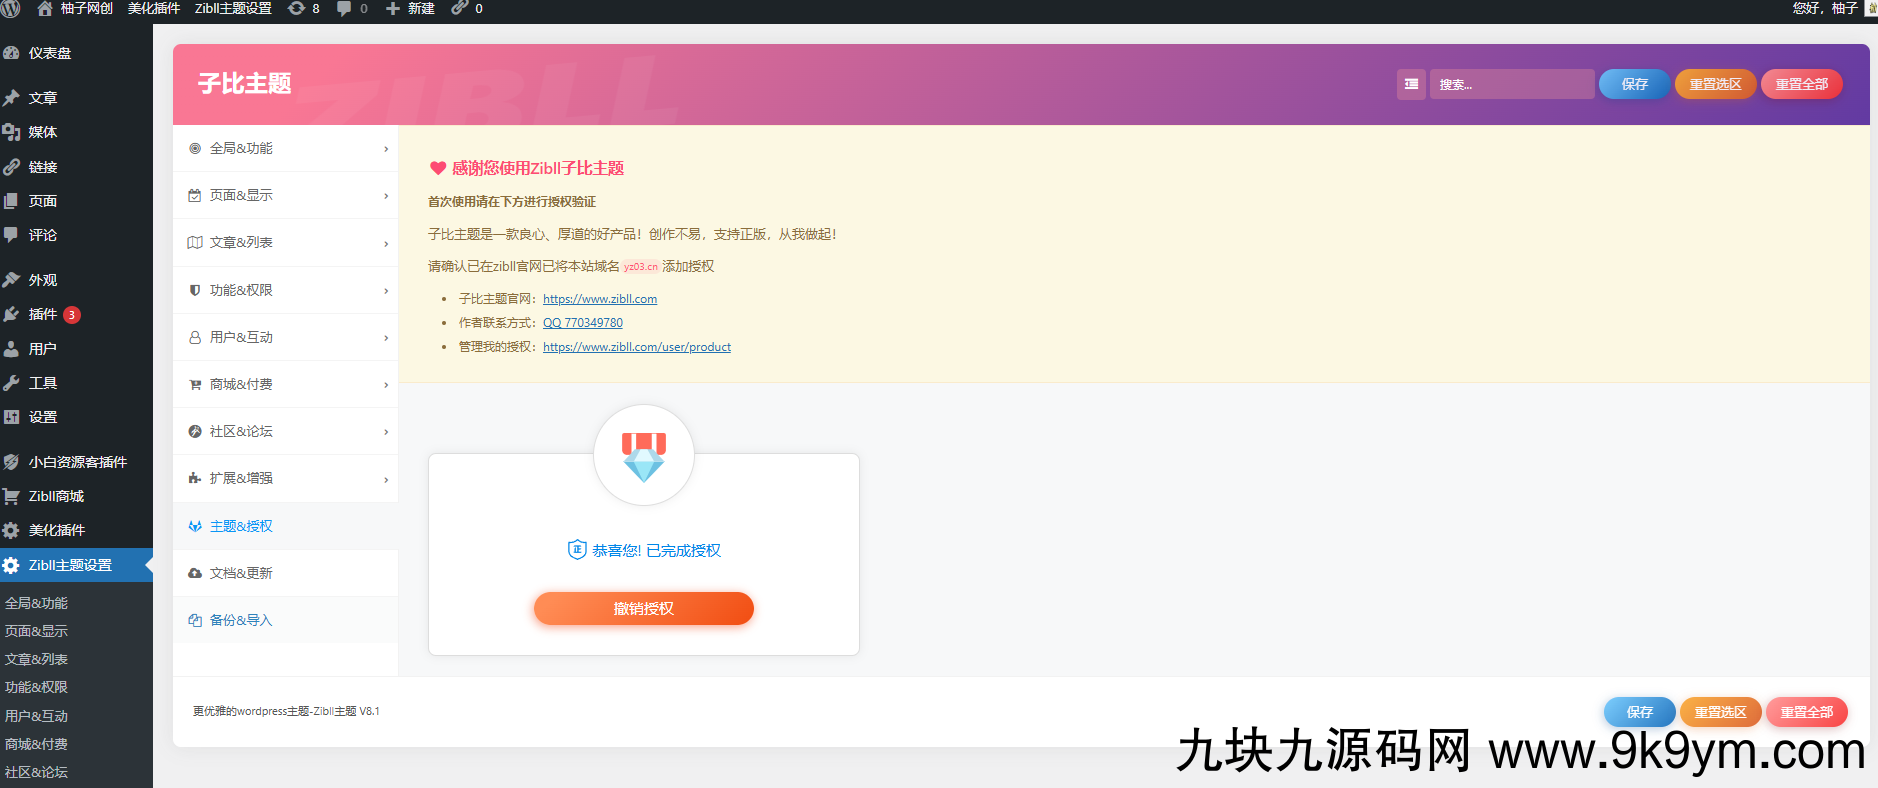Open the QQ 770349780 contact link
Image resolution: width=1878 pixels, height=788 pixels.
click(x=583, y=323)
